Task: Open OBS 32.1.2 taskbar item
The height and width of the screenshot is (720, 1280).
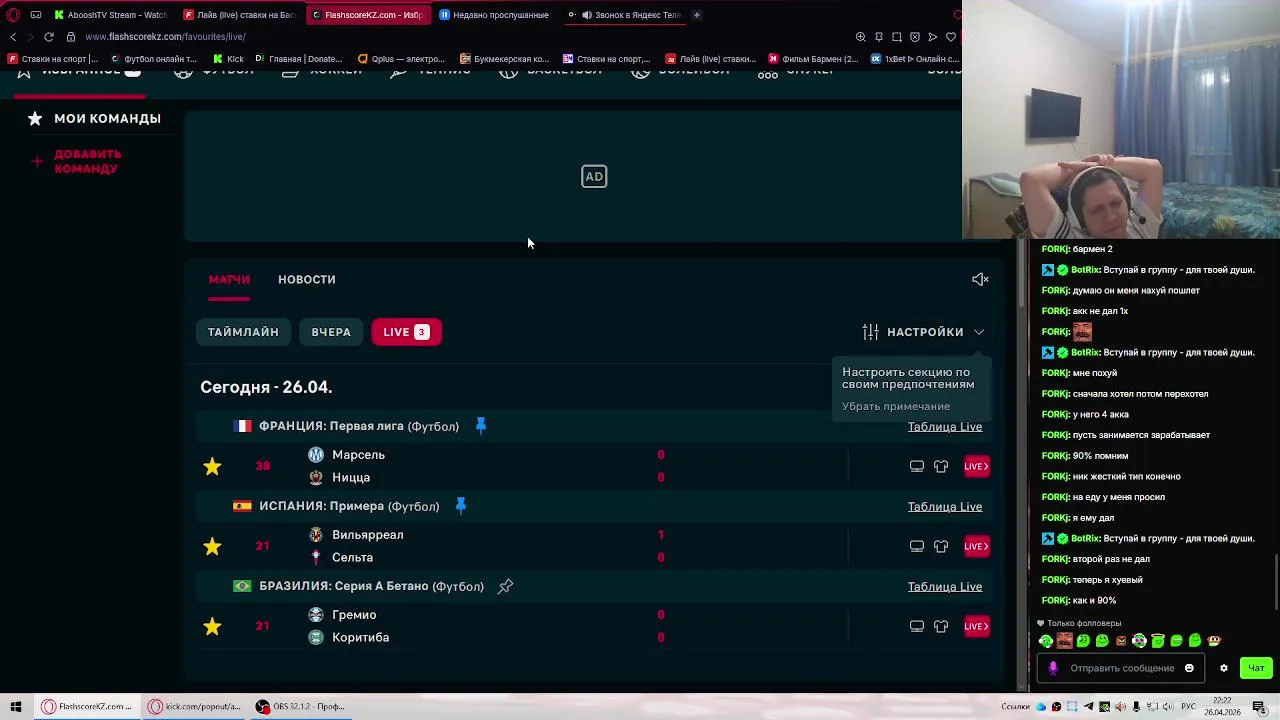Action: tap(300, 707)
